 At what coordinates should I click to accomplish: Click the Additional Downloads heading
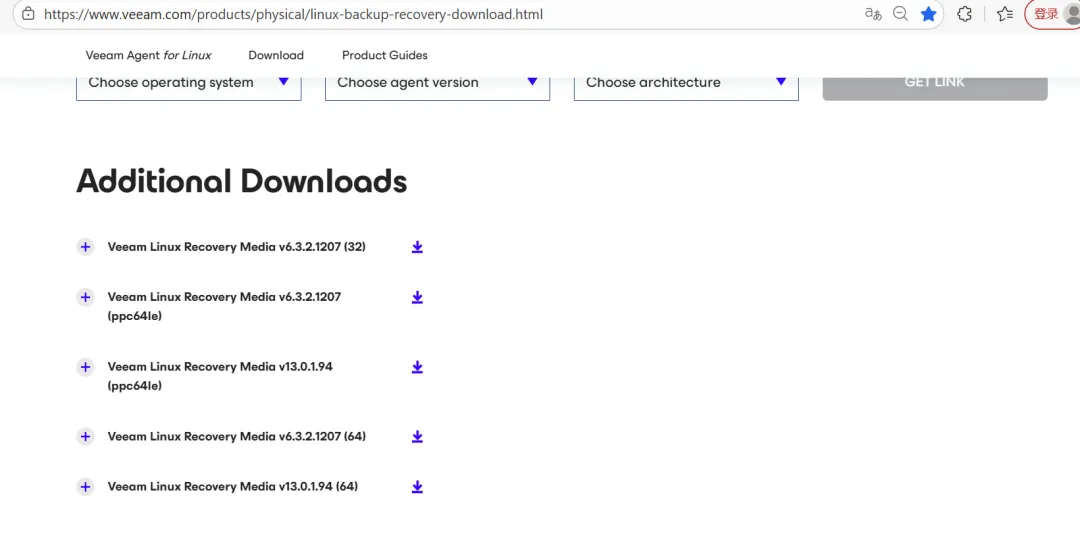click(242, 181)
